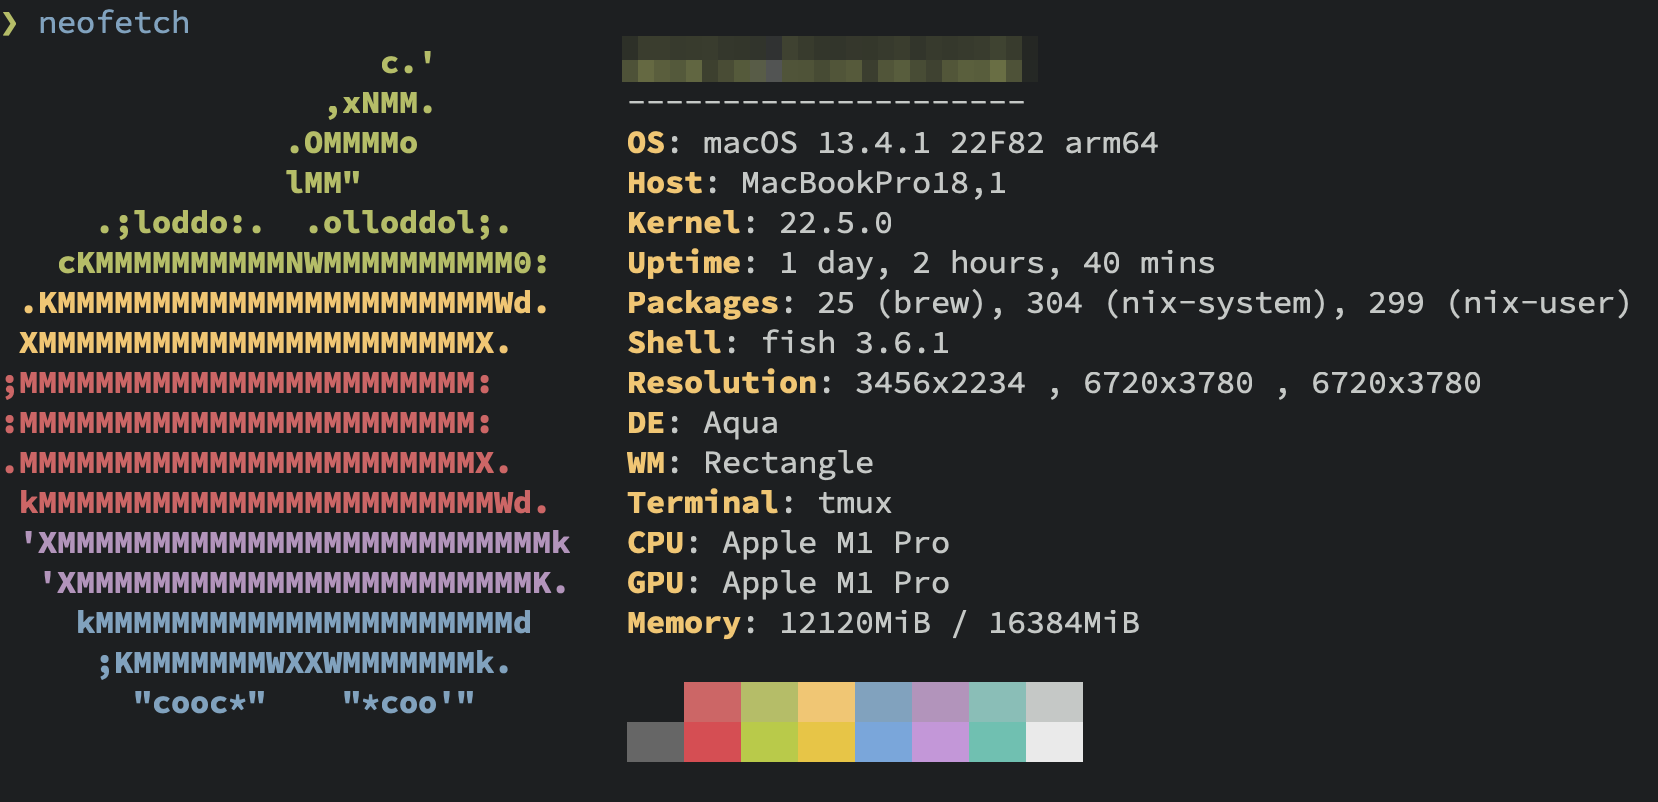The image size is (1658, 802).
Task: Click the top-row red color block
Action: click(712, 702)
